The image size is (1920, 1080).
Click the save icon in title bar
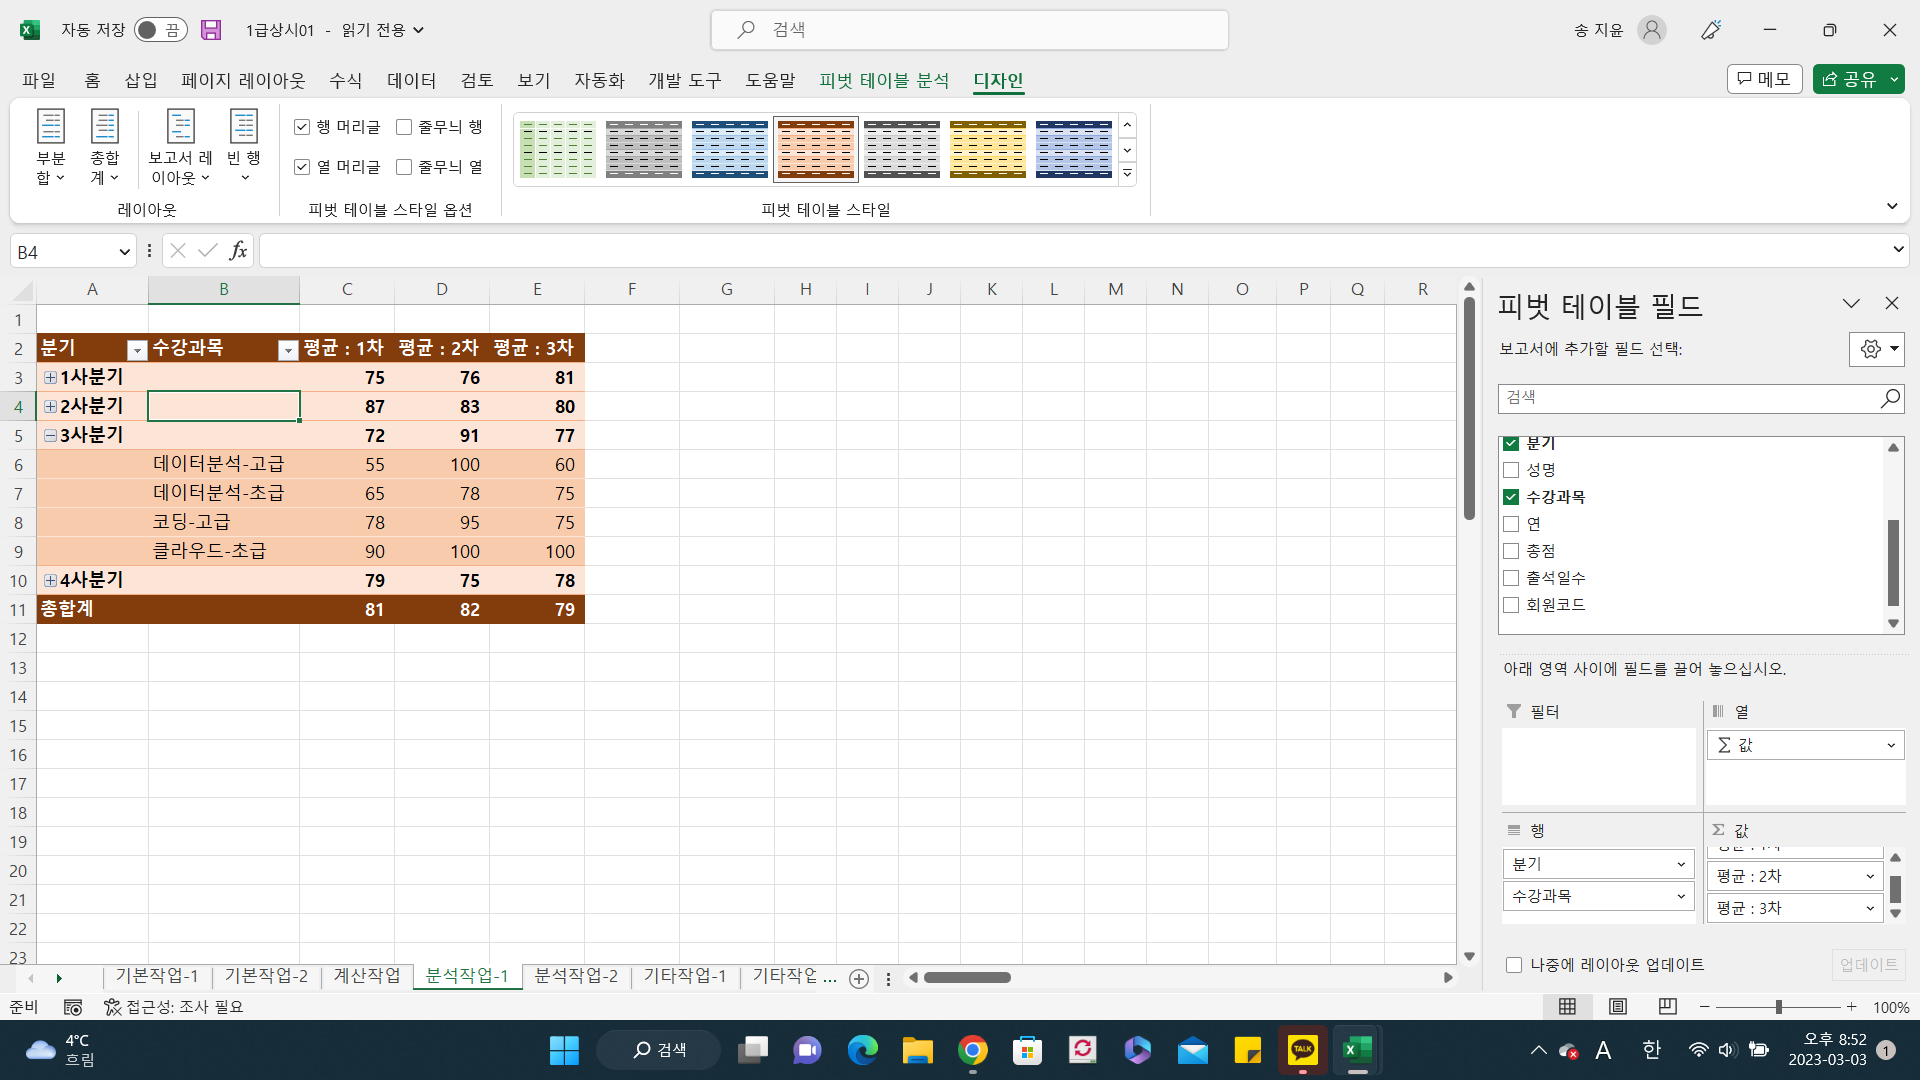211,30
